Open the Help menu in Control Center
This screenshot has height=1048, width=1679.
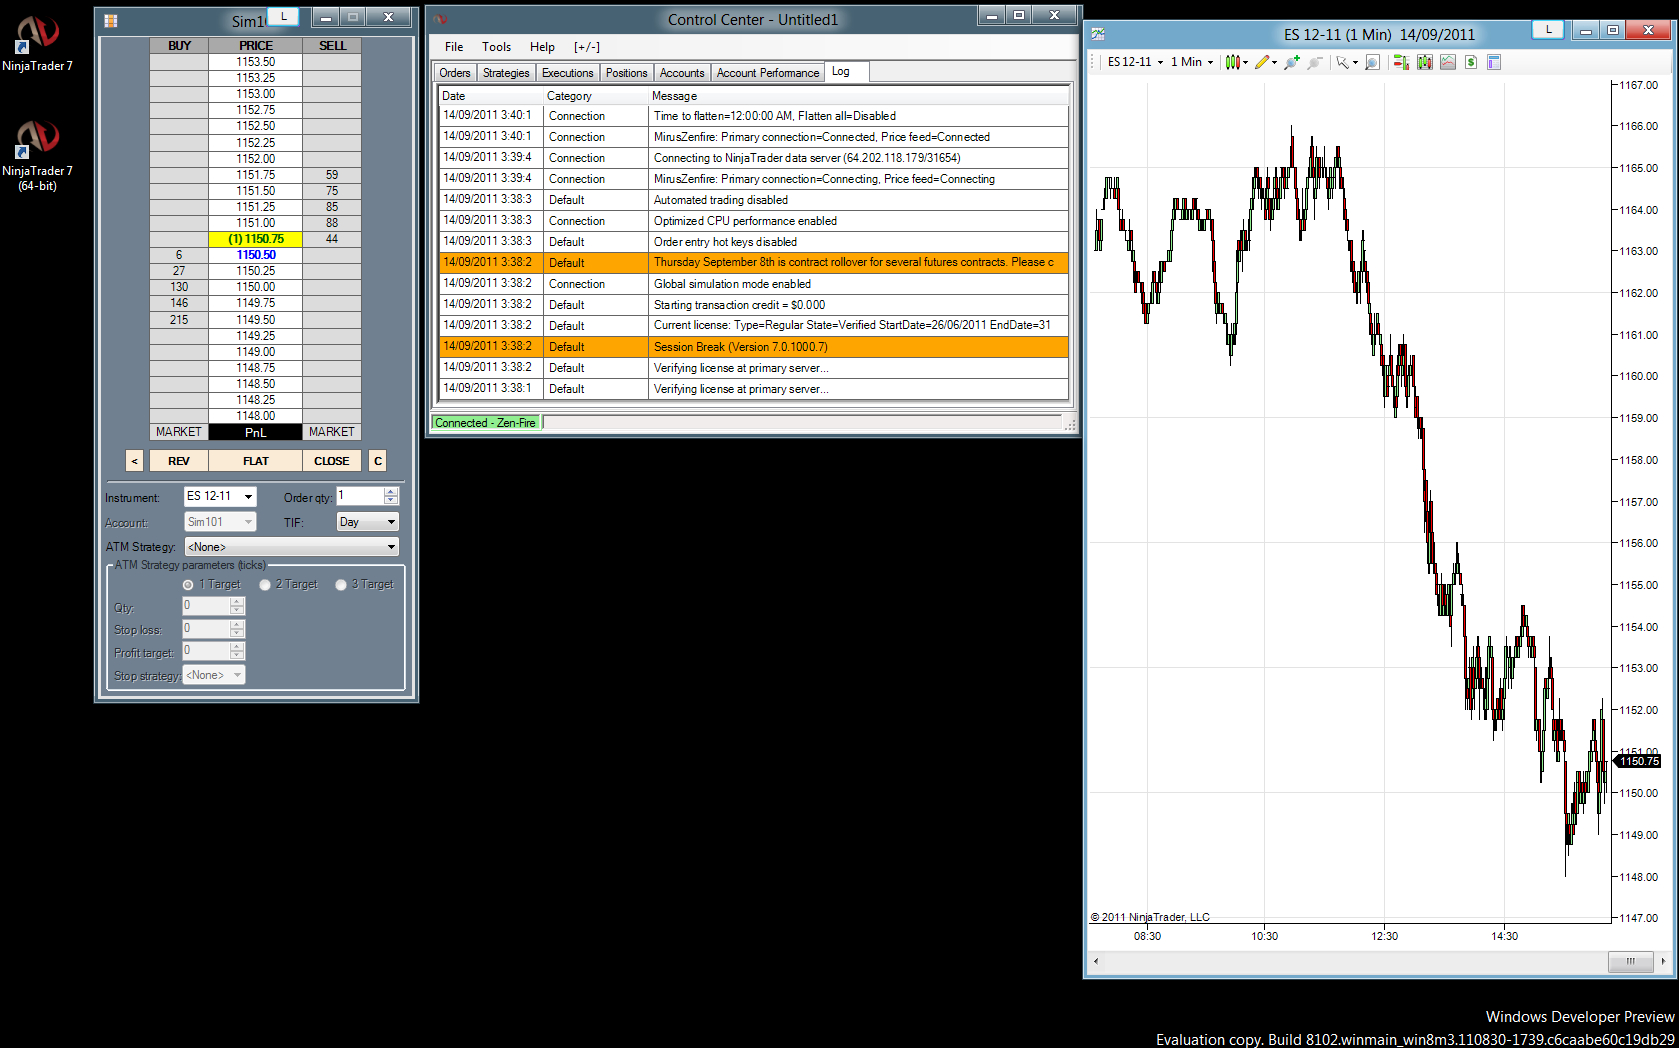(542, 47)
